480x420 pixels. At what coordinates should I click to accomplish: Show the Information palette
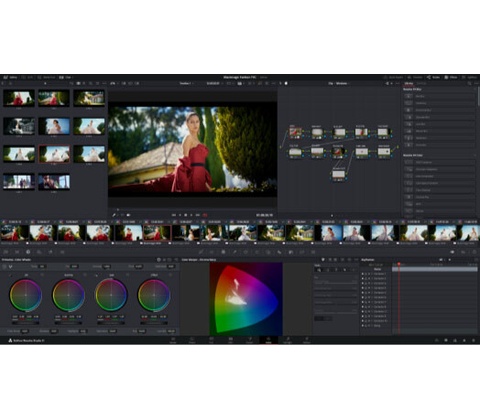[x=475, y=252]
